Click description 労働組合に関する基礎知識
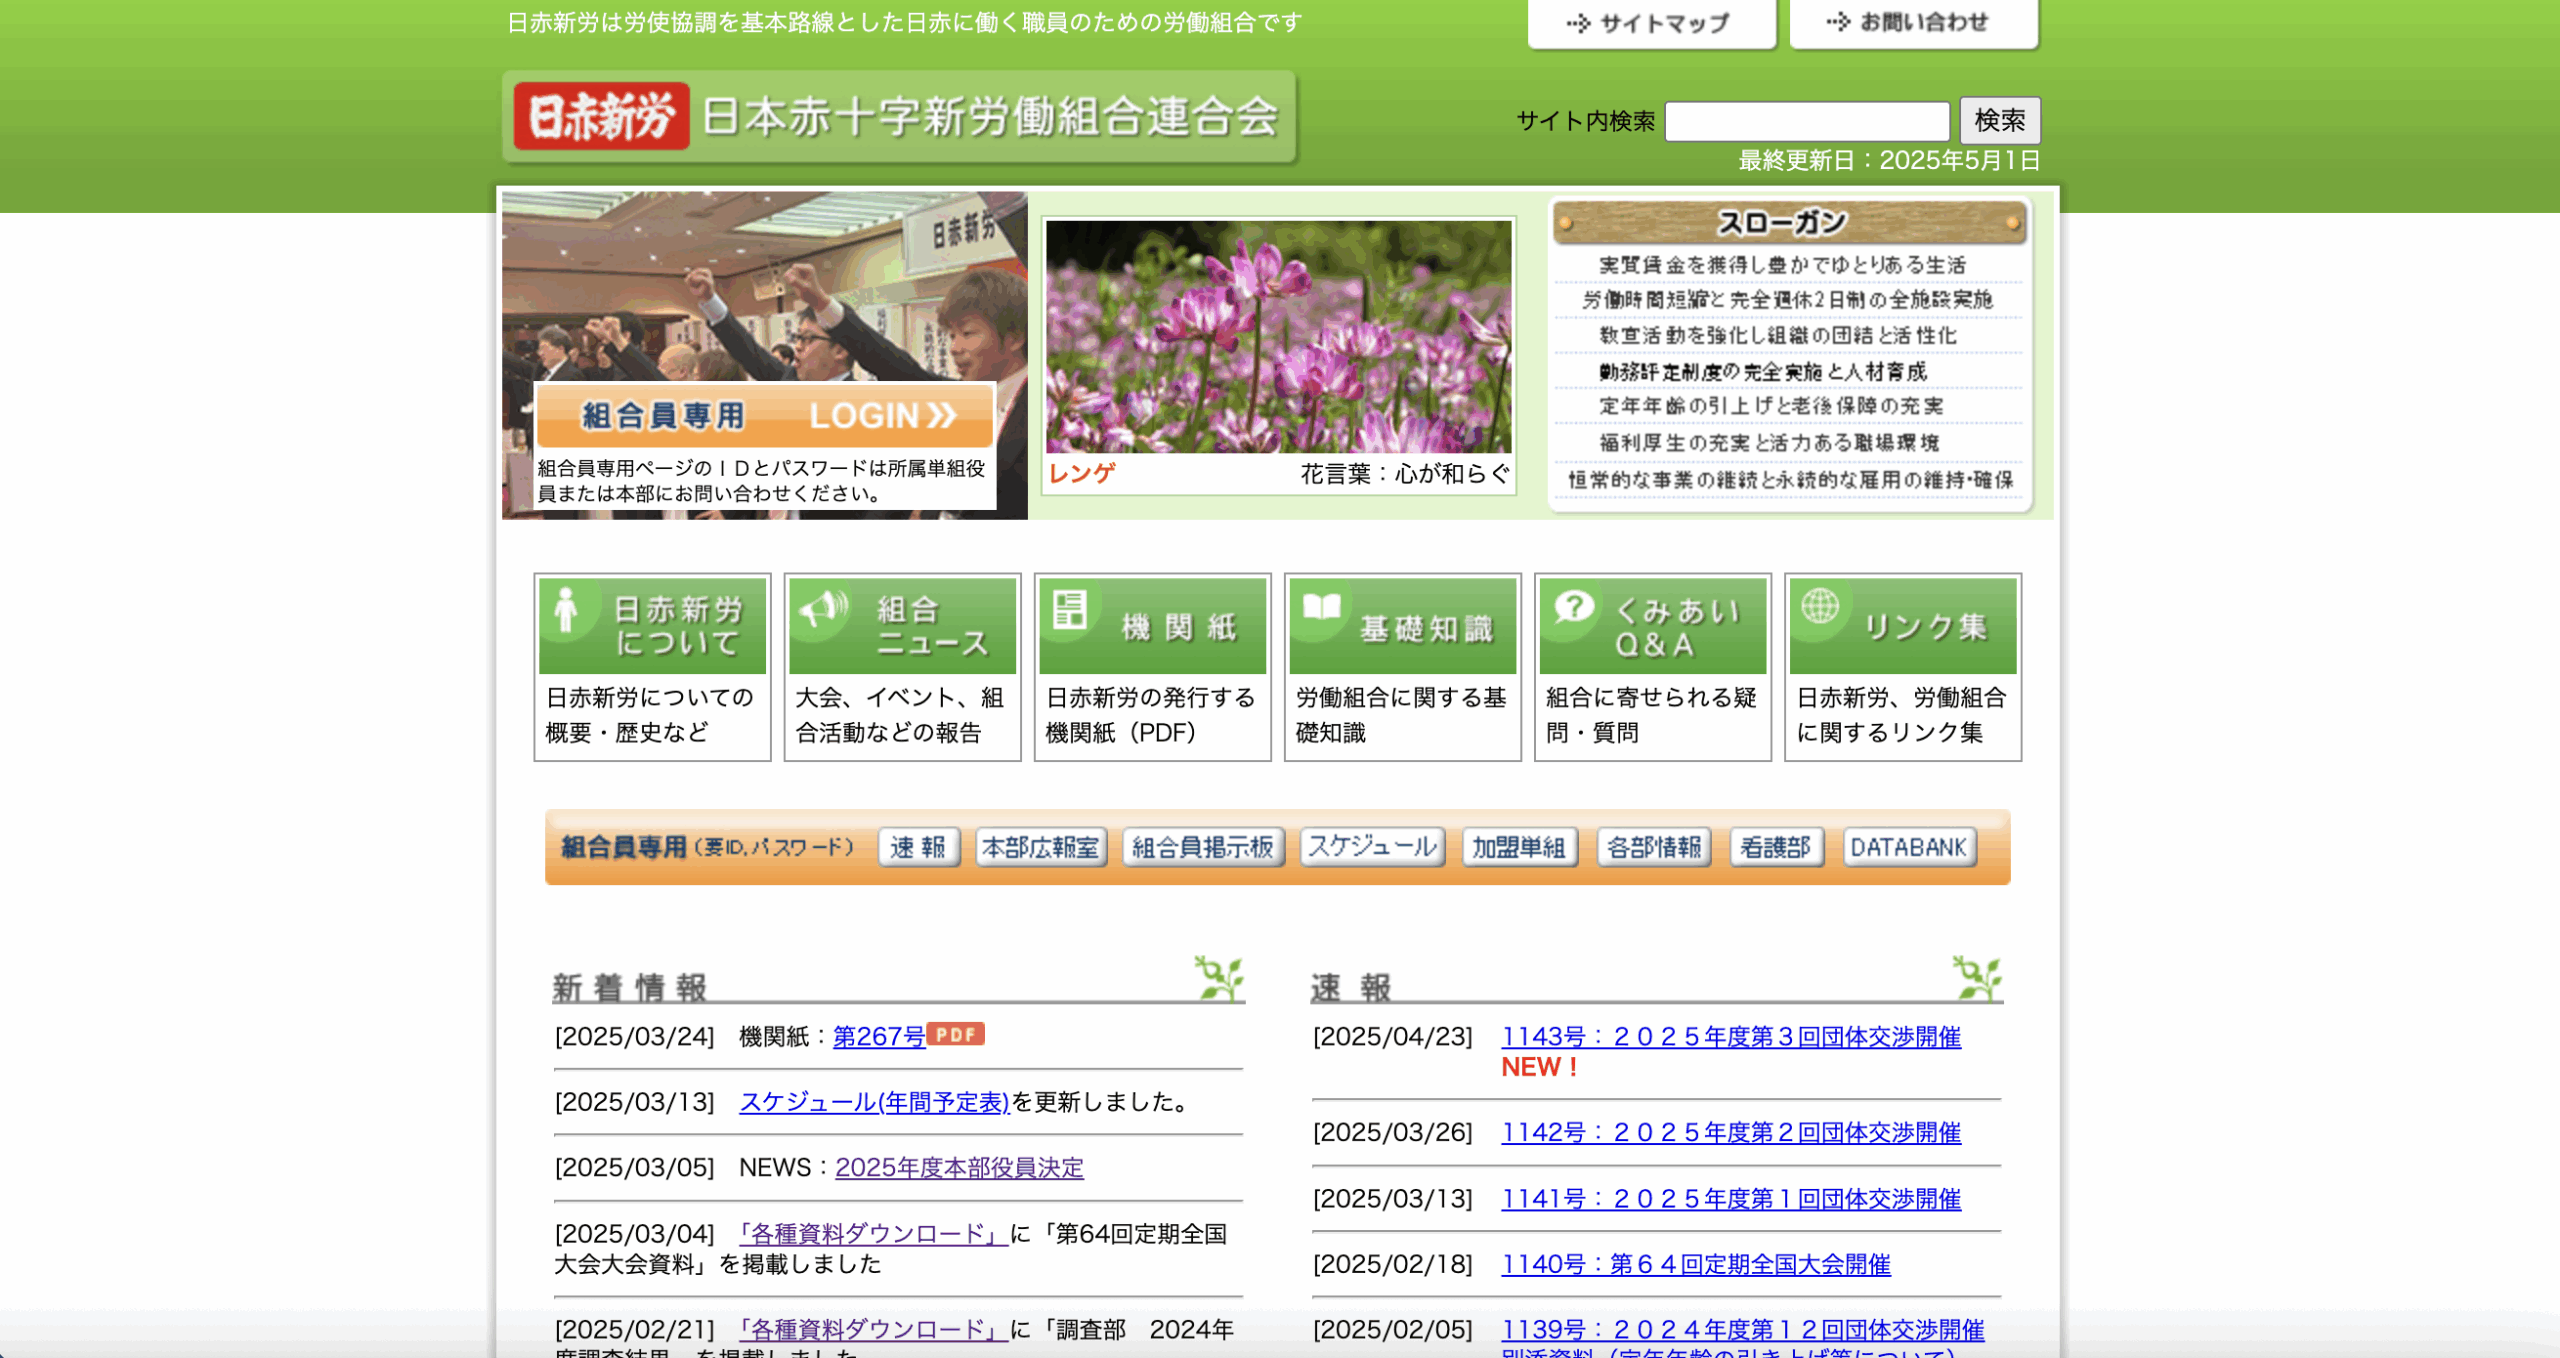The image size is (2560, 1358). [x=1401, y=715]
